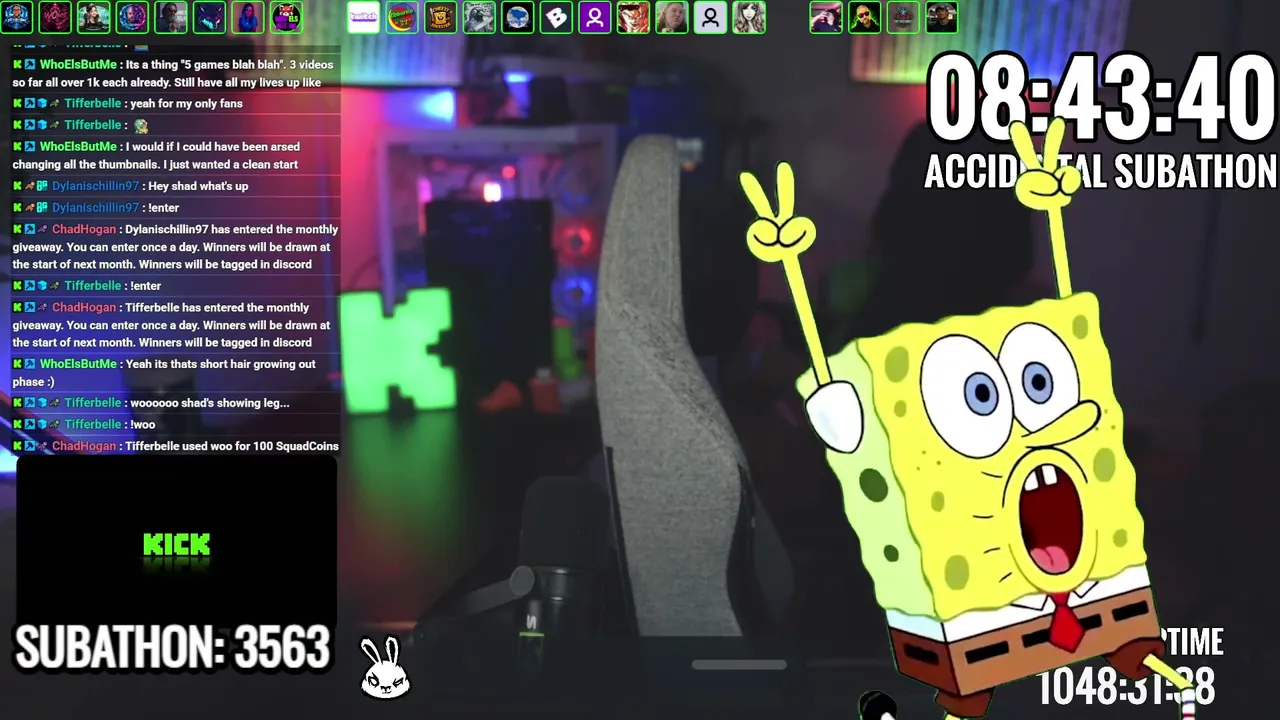Select 'woooooo shad's showing leg...' message text

click(209, 403)
